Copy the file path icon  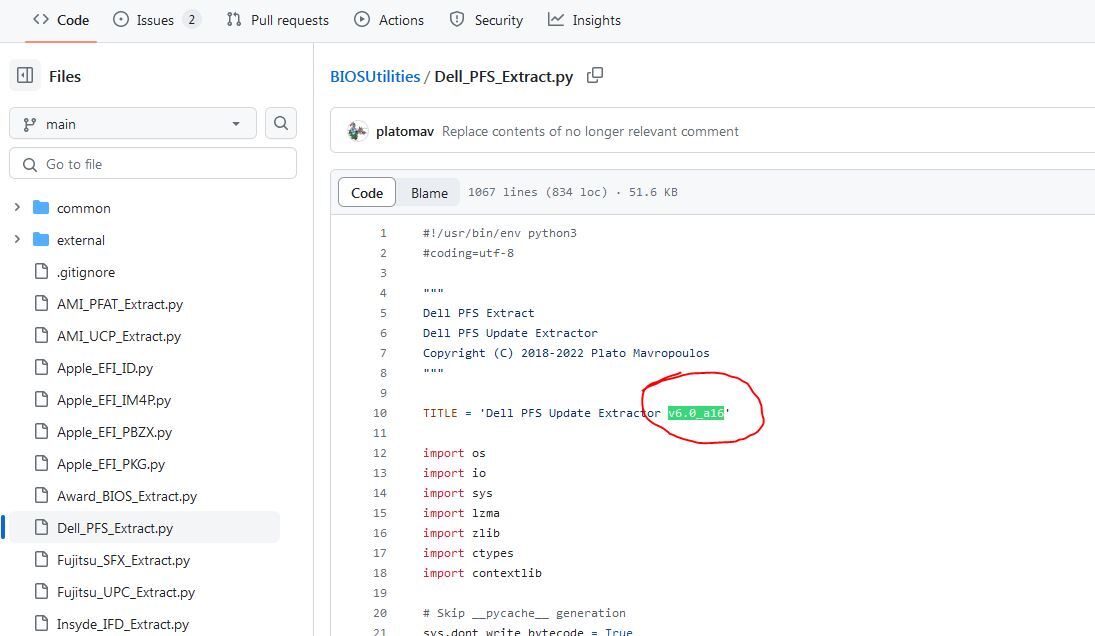tap(594, 75)
